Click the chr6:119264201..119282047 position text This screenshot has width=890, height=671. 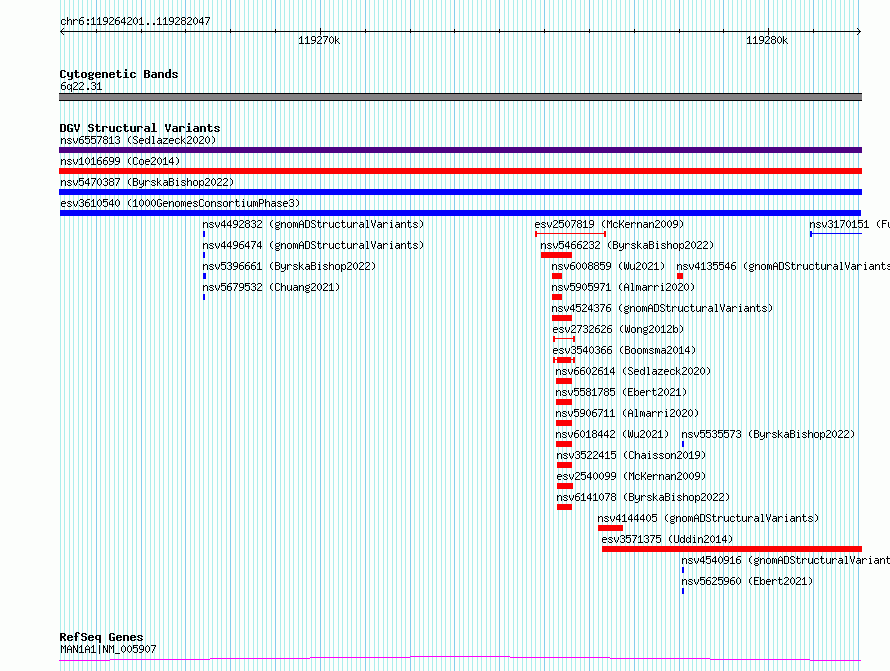[135, 21]
